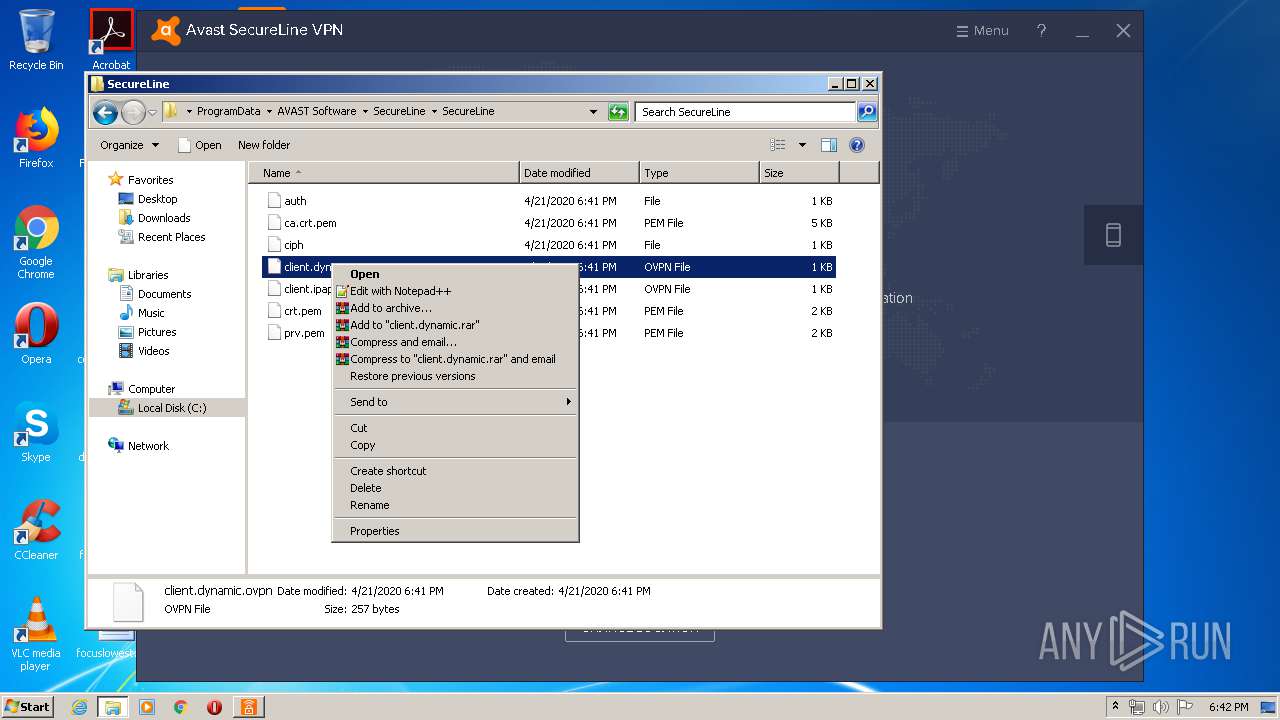The width and height of the screenshot is (1280, 720).
Task: Open Avast SecureLine help question mark
Action: click(1041, 31)
